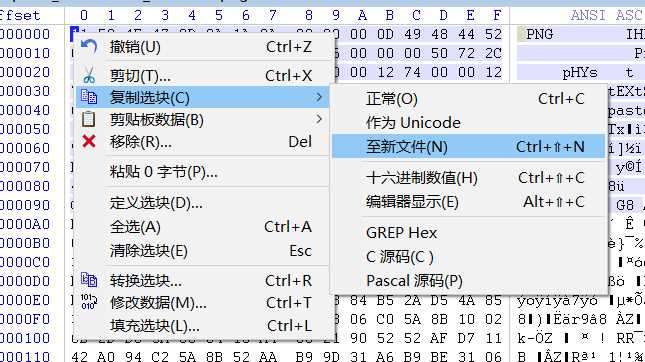Screen dimensions: 645x362
Task: Click the convert icon beside 转换选块
Action: point(89,280)
